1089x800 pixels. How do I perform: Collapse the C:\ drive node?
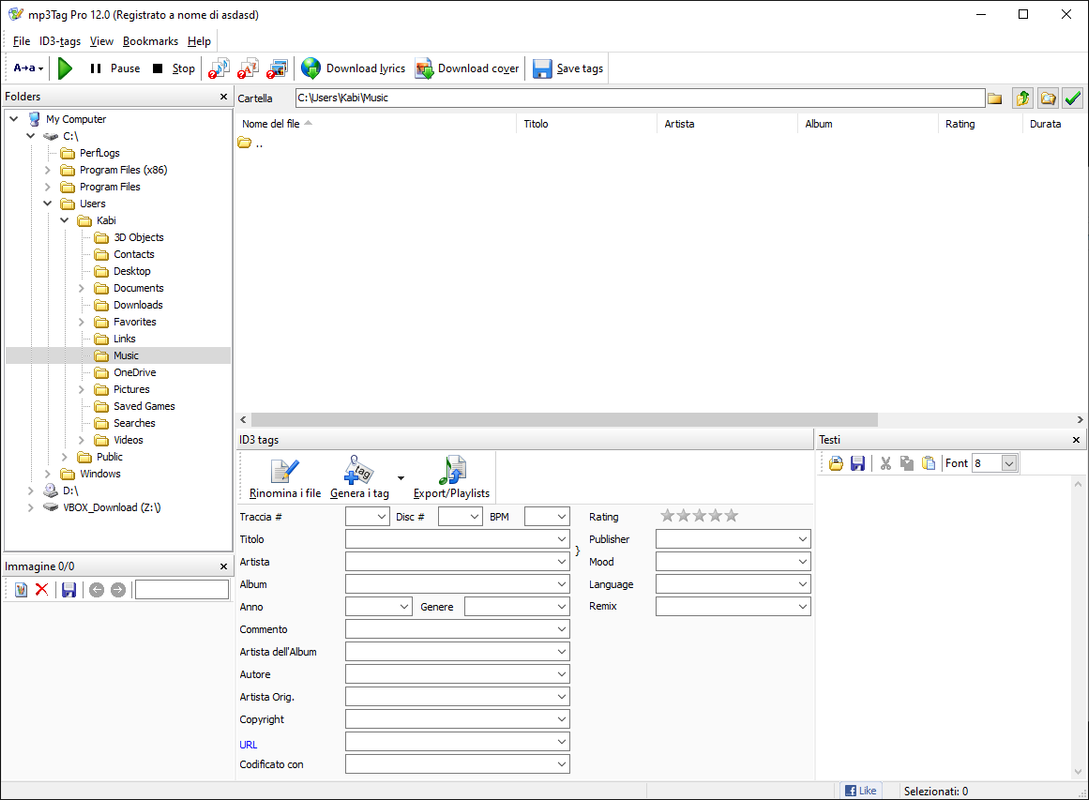(31, 136)
